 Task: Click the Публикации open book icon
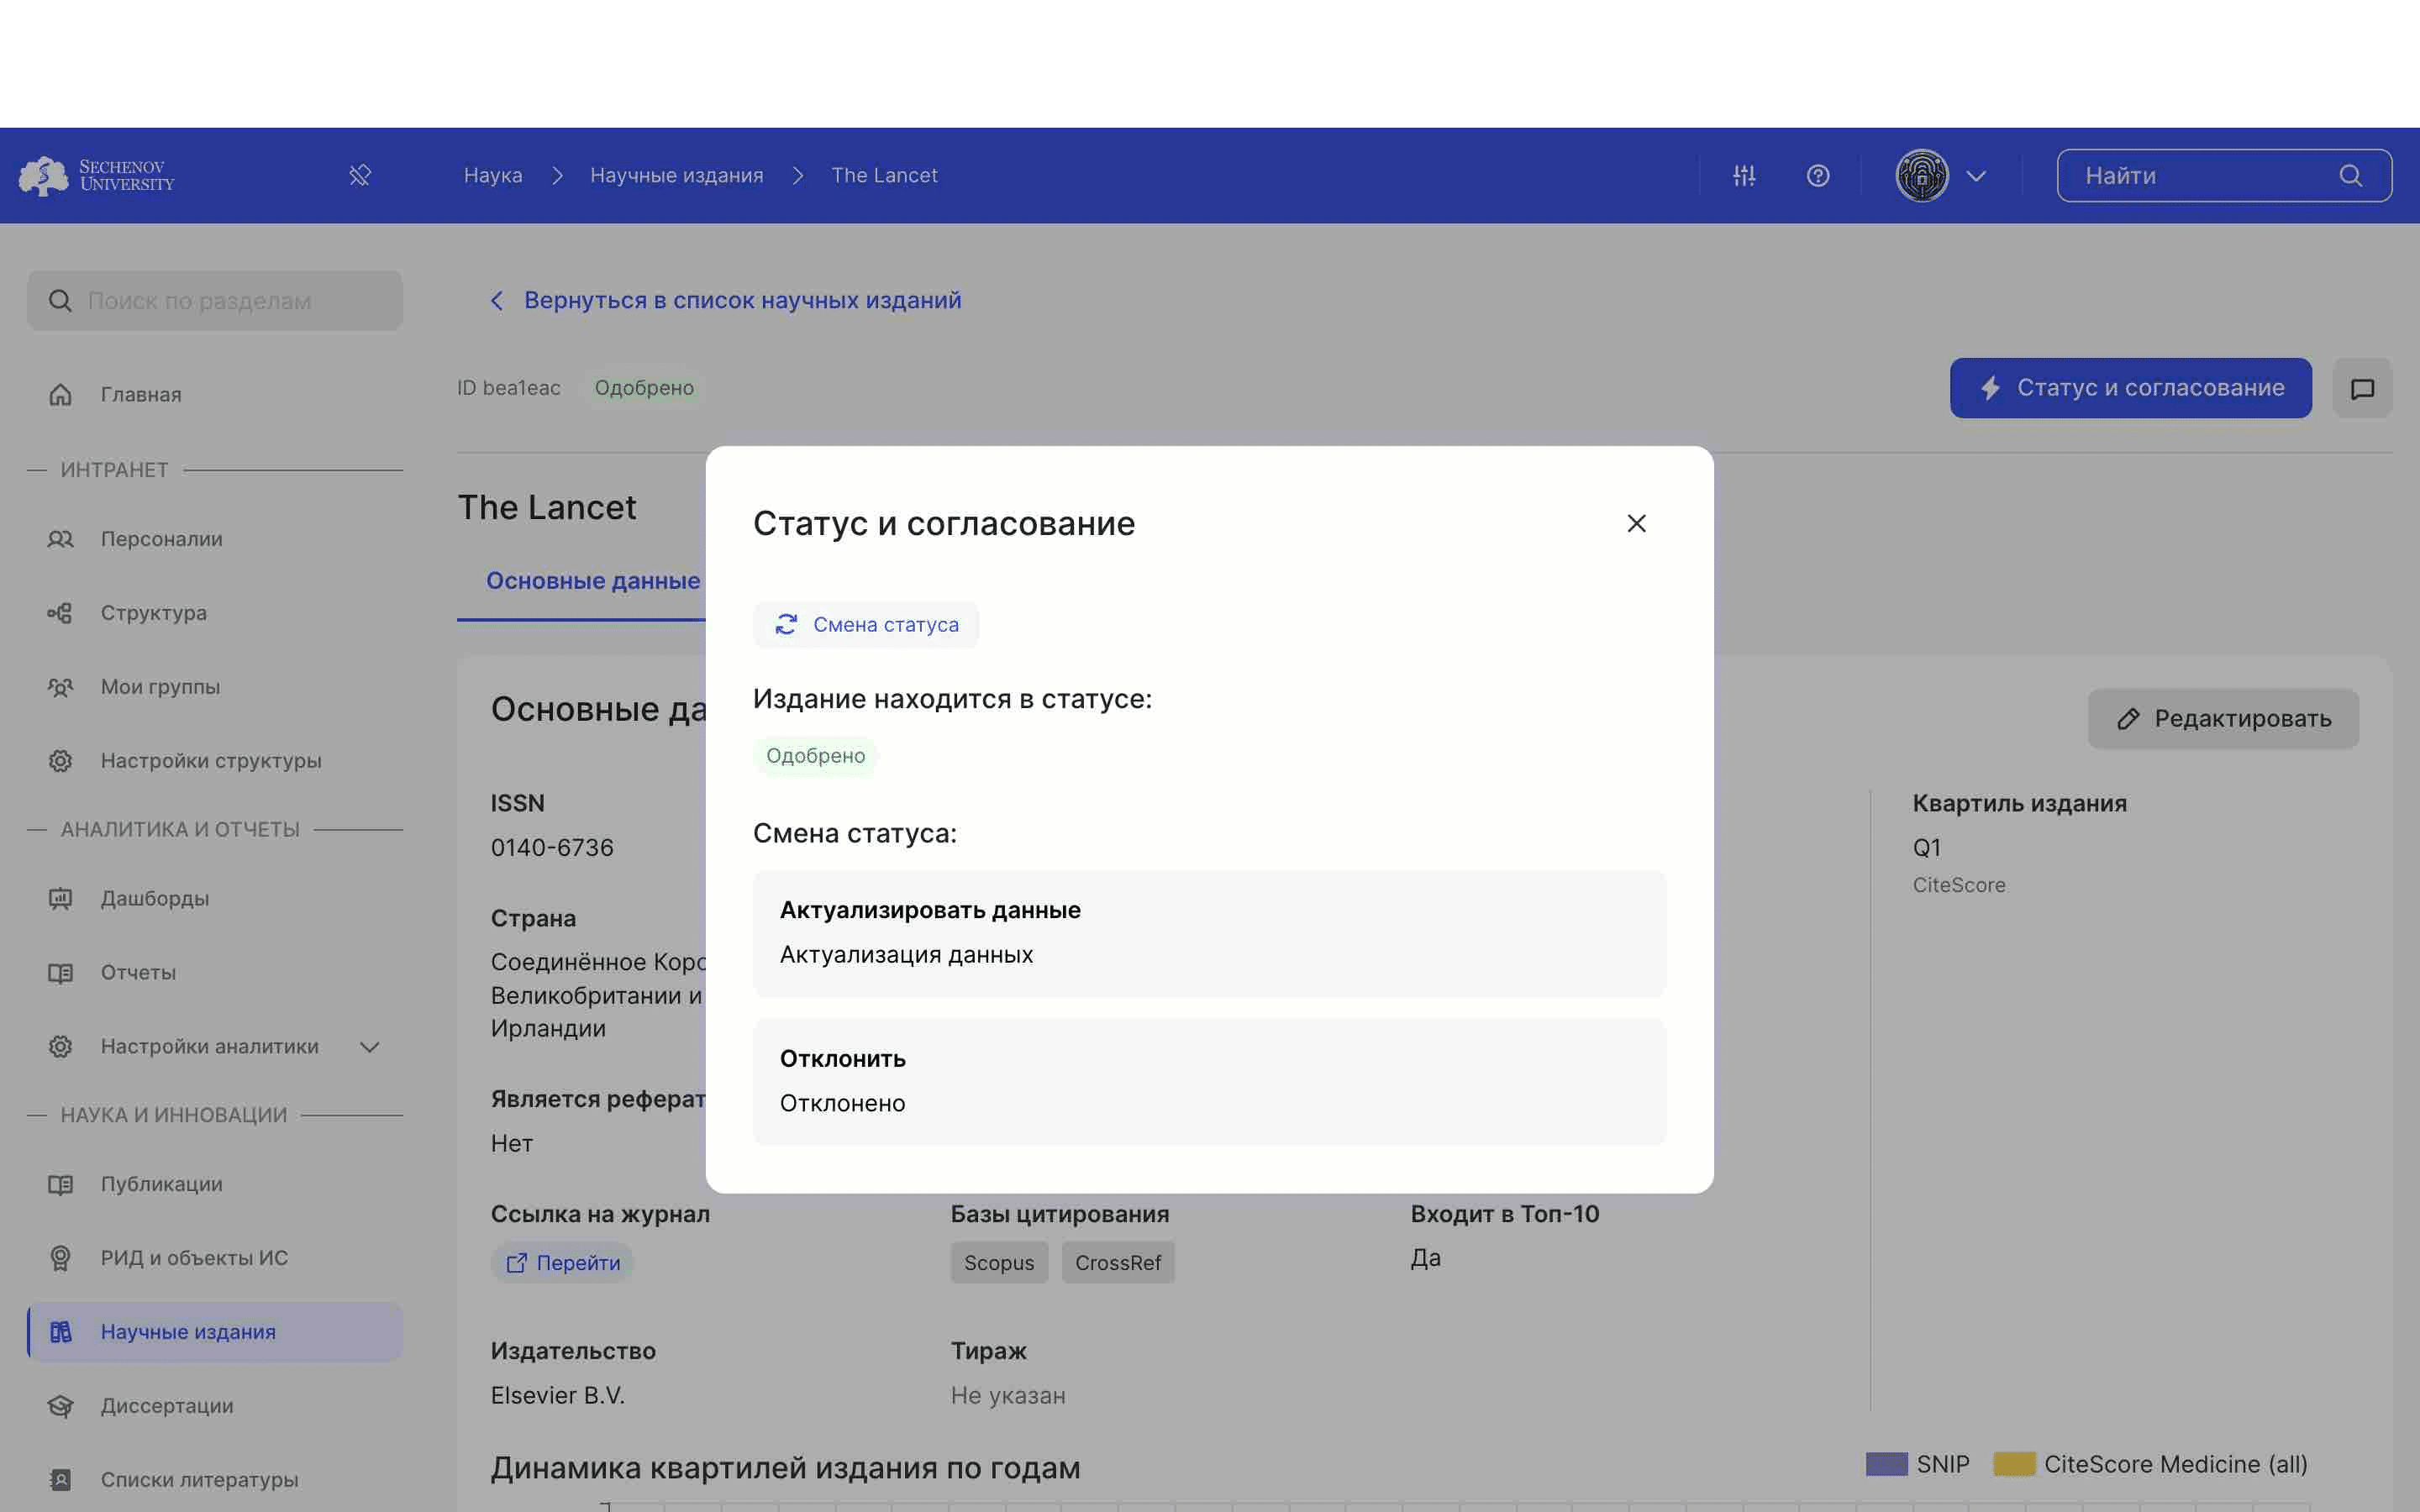(60, 1185)
